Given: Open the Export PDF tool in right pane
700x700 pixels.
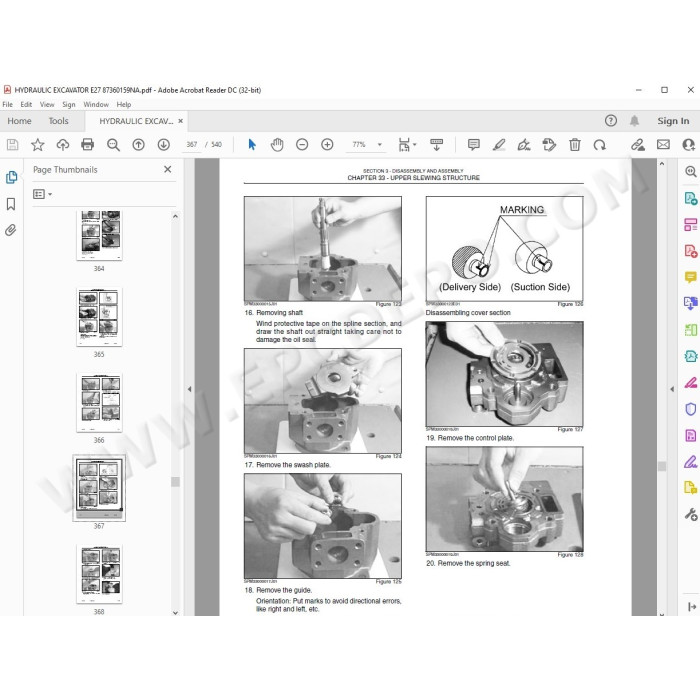Looking at the screenshot, I should (x=690, y=198).
